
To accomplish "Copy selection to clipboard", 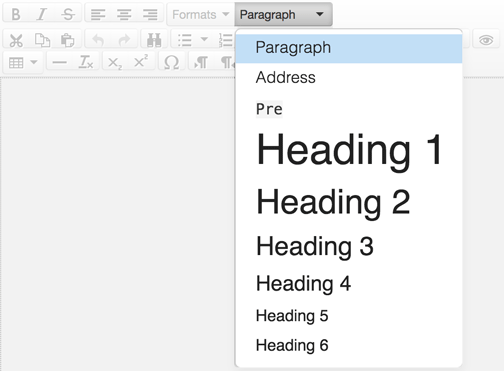I will point(42,40).
